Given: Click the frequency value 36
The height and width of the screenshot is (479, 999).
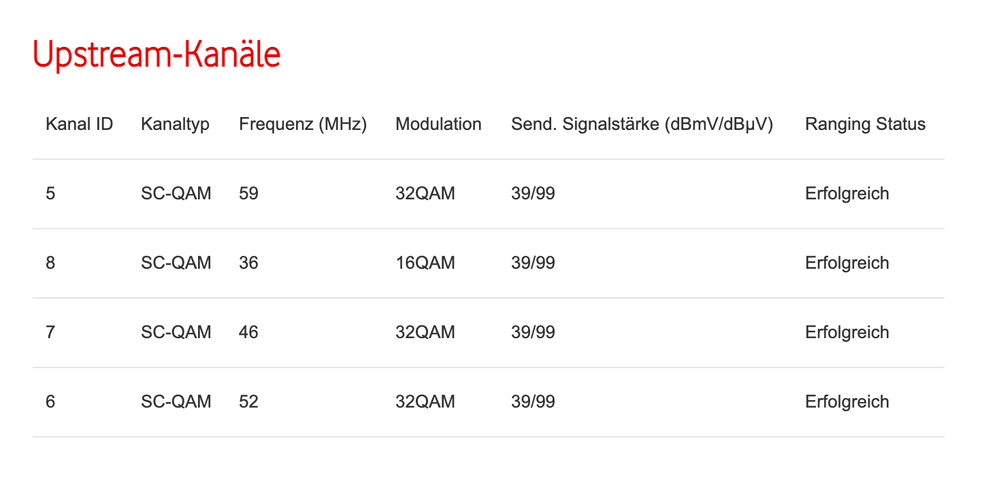Looking at the screenshot, I should [249, 263].
